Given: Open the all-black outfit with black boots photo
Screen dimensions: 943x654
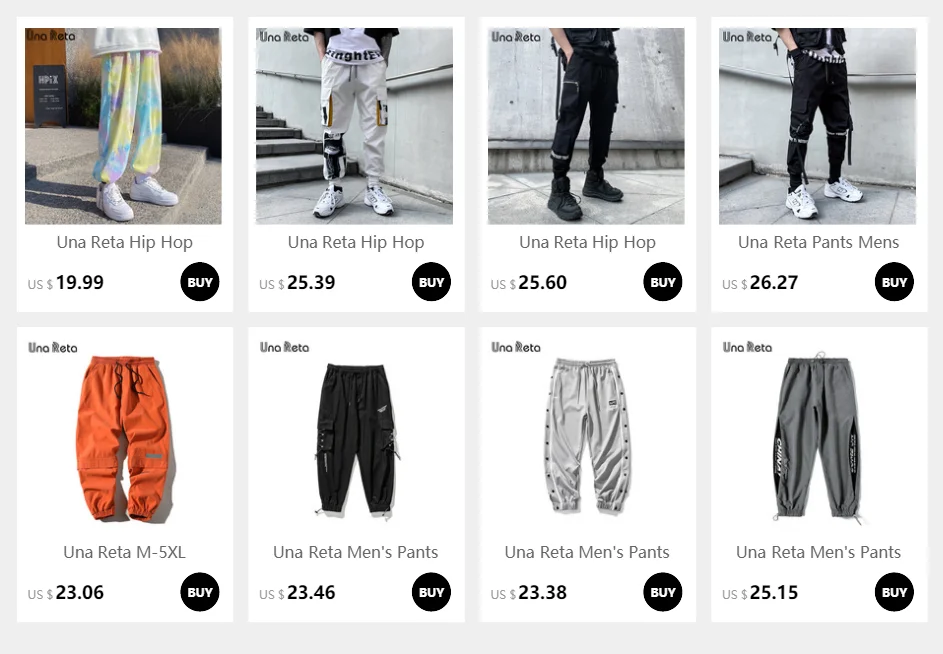Looking at the screenshot, I should tap(586, 126).
